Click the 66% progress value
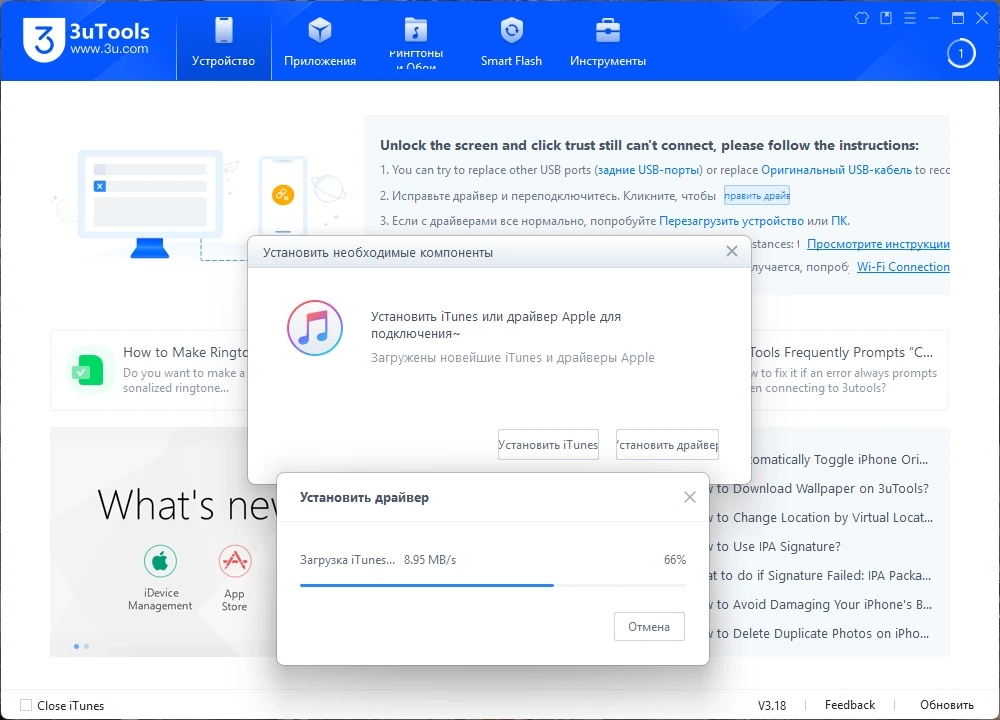 (x=675, y=559)
